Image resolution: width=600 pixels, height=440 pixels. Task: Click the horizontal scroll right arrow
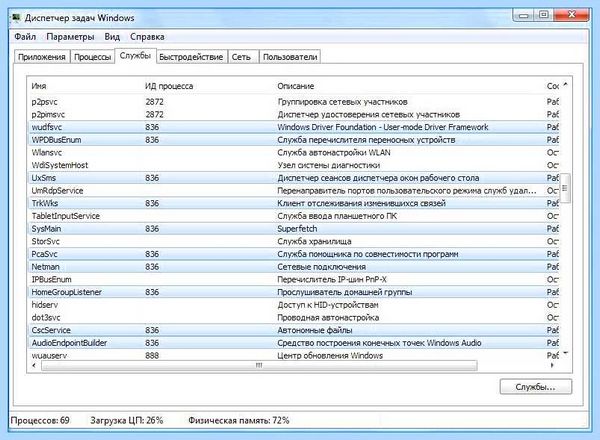tap(552, 365)
